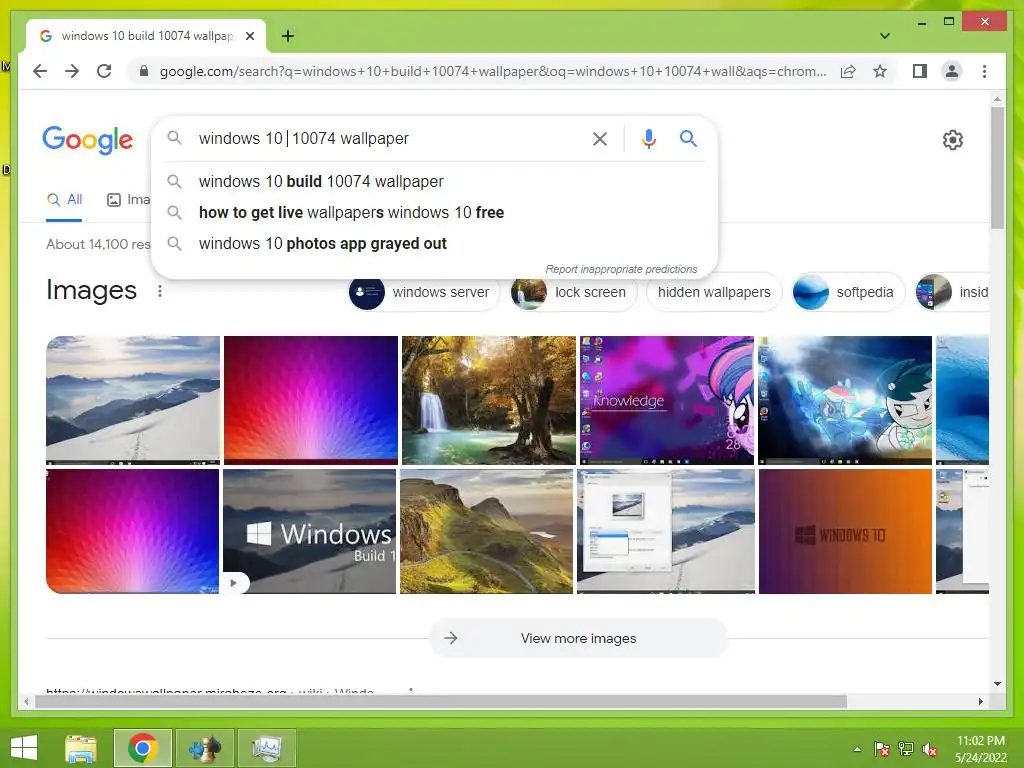This screenshot has height=768, width=1024.
Task: Expand the tab search chevron
Action: coord(884,36)
